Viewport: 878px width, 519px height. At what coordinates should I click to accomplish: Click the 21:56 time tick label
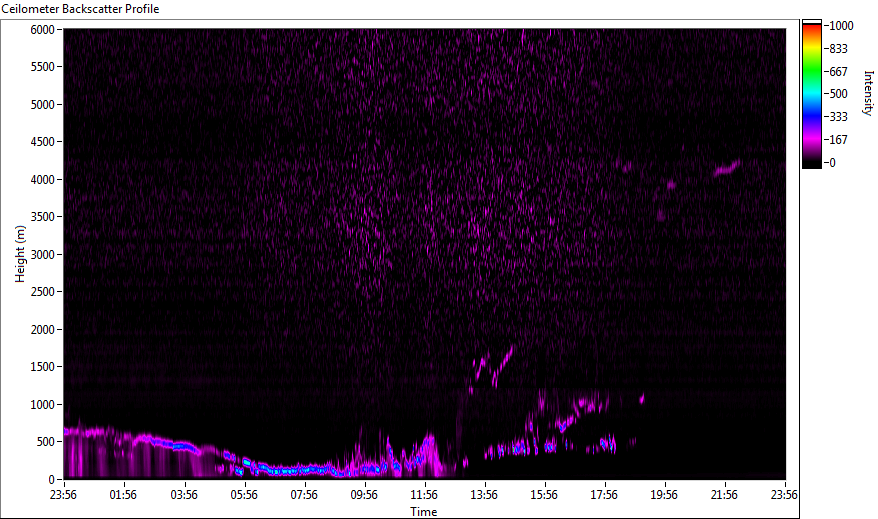tap(724, 495)
